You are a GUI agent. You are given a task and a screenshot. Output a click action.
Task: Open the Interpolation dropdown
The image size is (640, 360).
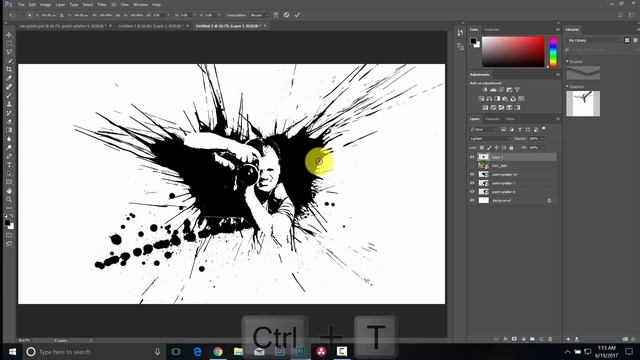(x=260, y=15)
